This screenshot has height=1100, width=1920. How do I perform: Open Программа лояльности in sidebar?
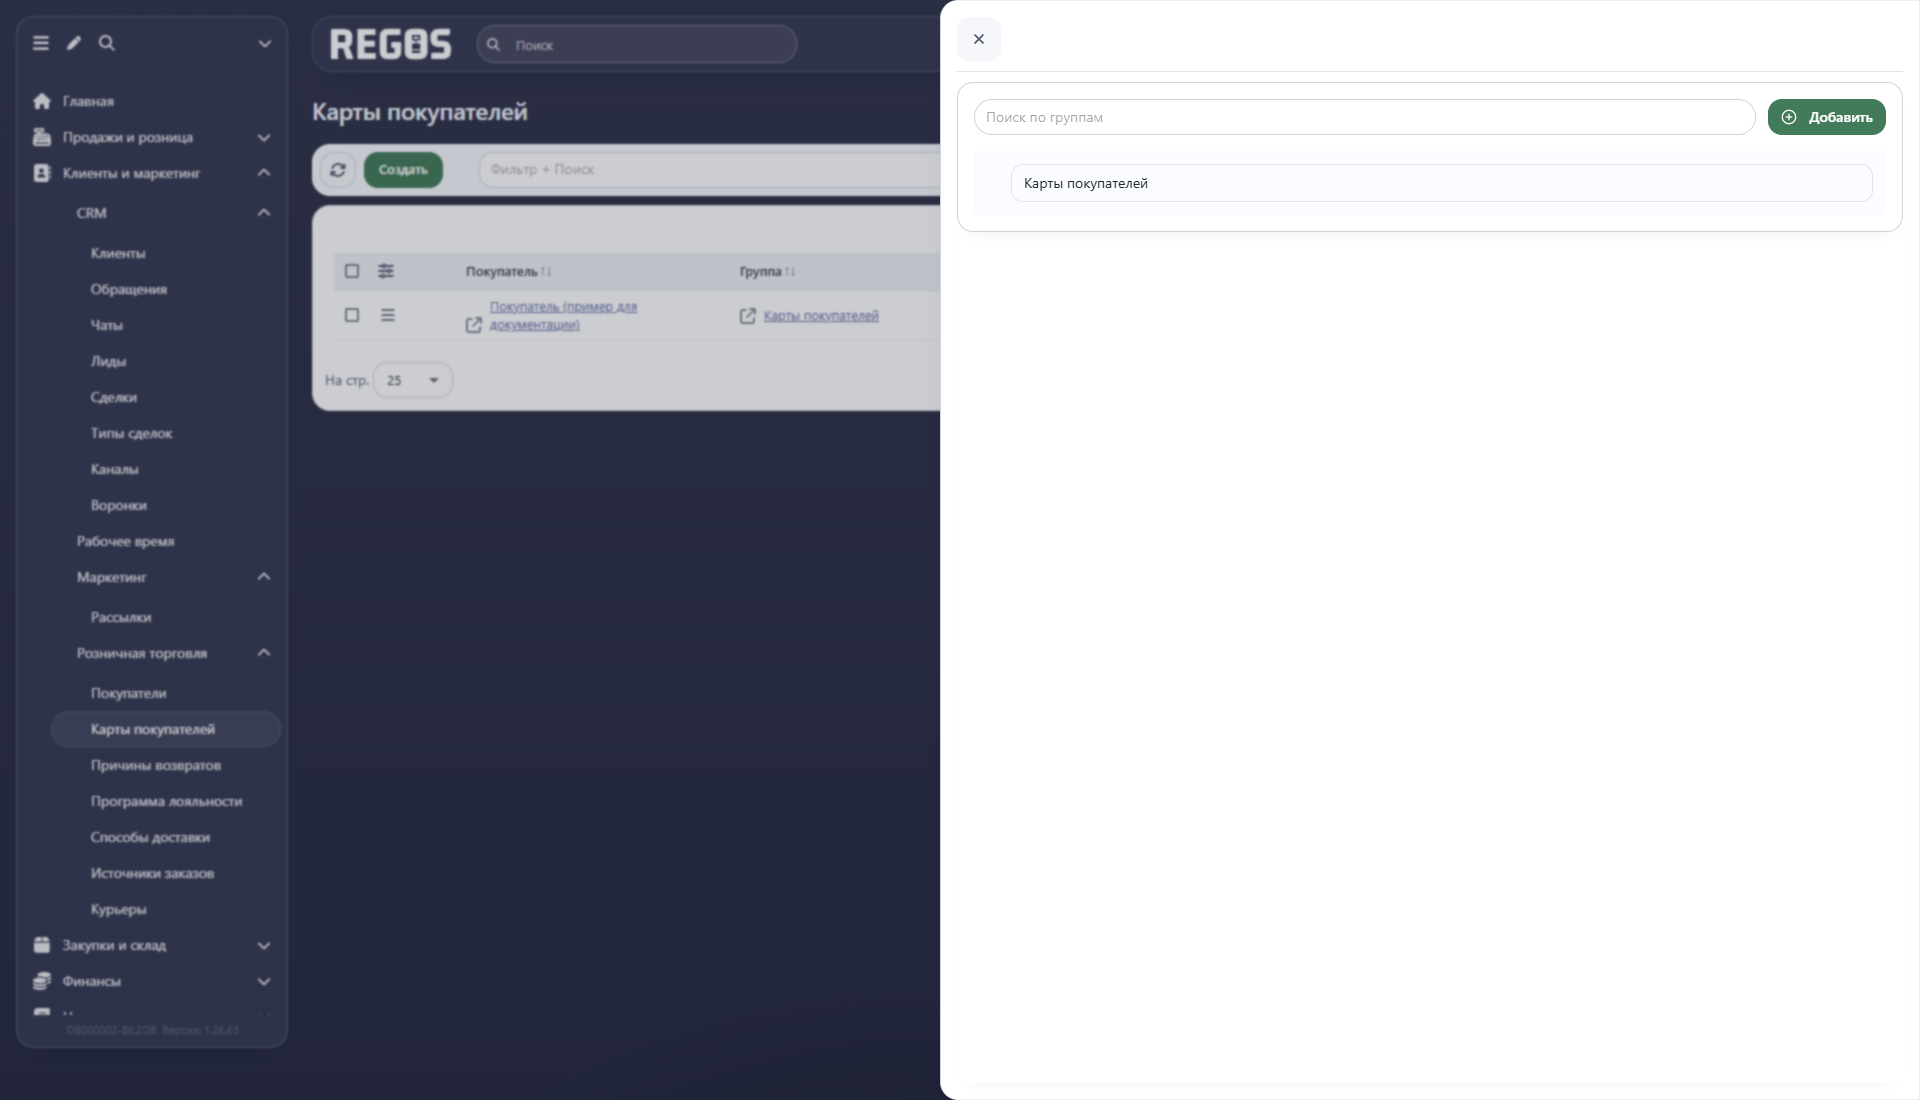tap(166, 801)
